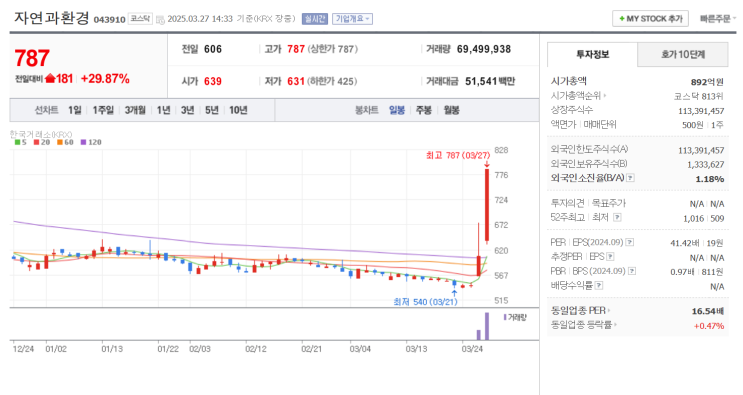The image size is (743, 395).
Task: Switch to the 호가10단계 tab
Action: click(x=683, y=54)
